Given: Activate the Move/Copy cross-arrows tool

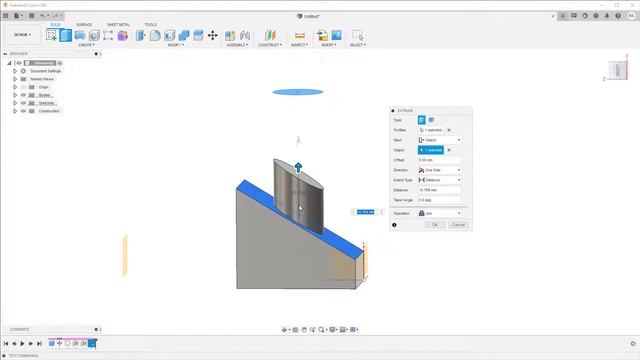Looking at the screenshot, I should (213, 36).
